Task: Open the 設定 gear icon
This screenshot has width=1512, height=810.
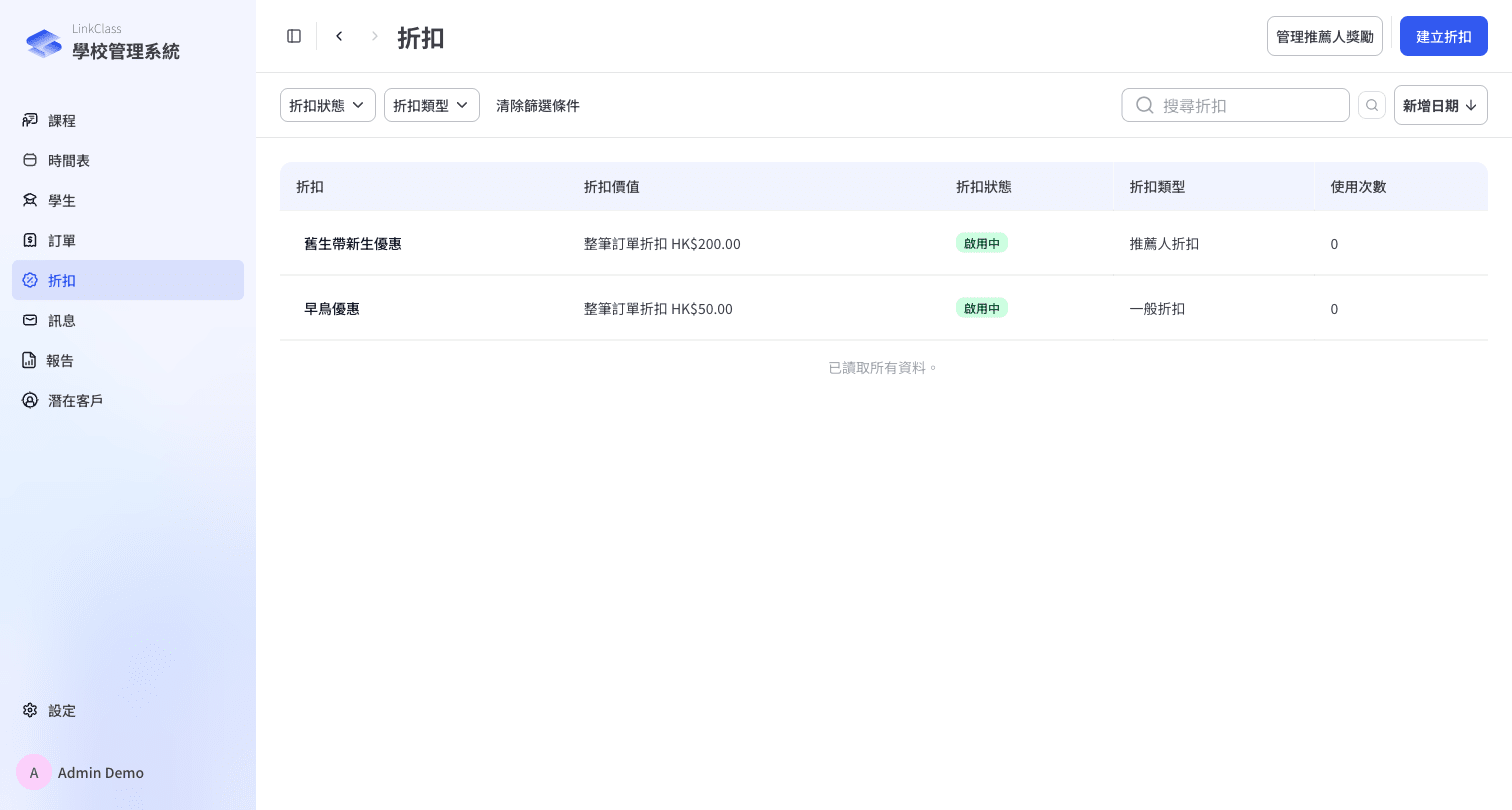Action: pyautogui.click(x=30, y=710)
